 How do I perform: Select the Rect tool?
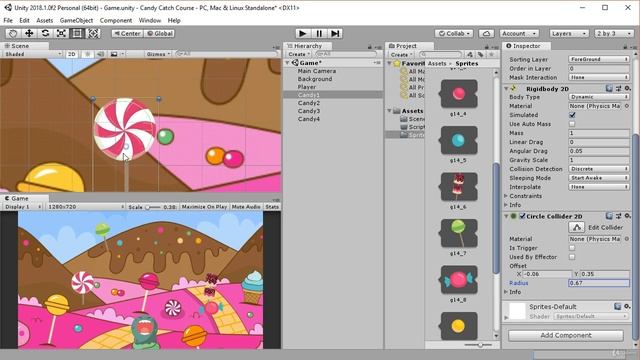(77, 33)
